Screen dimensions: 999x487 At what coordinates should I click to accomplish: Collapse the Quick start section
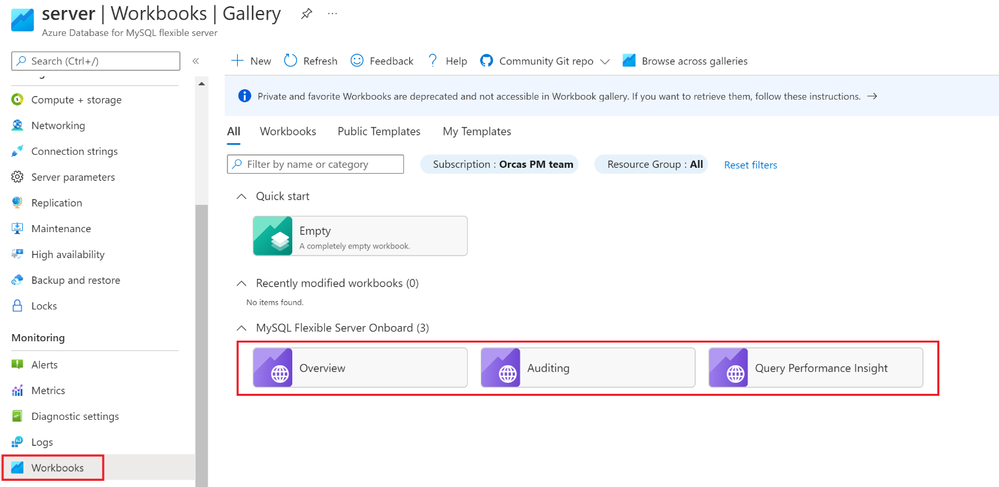(x=241, y=196)
